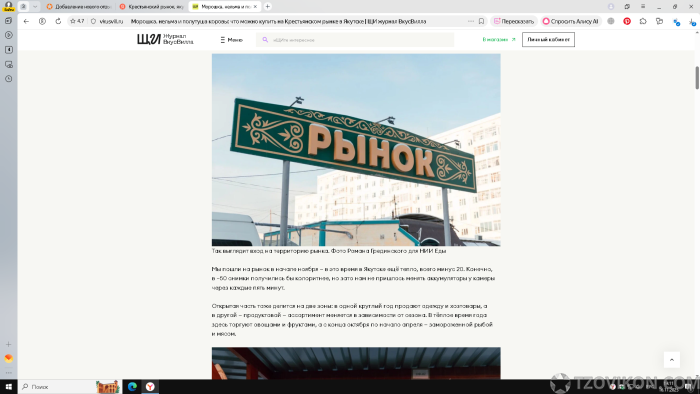Focus the site search field
The height and width of the screenshot is (394, 700).
click(x=355, y=40)
